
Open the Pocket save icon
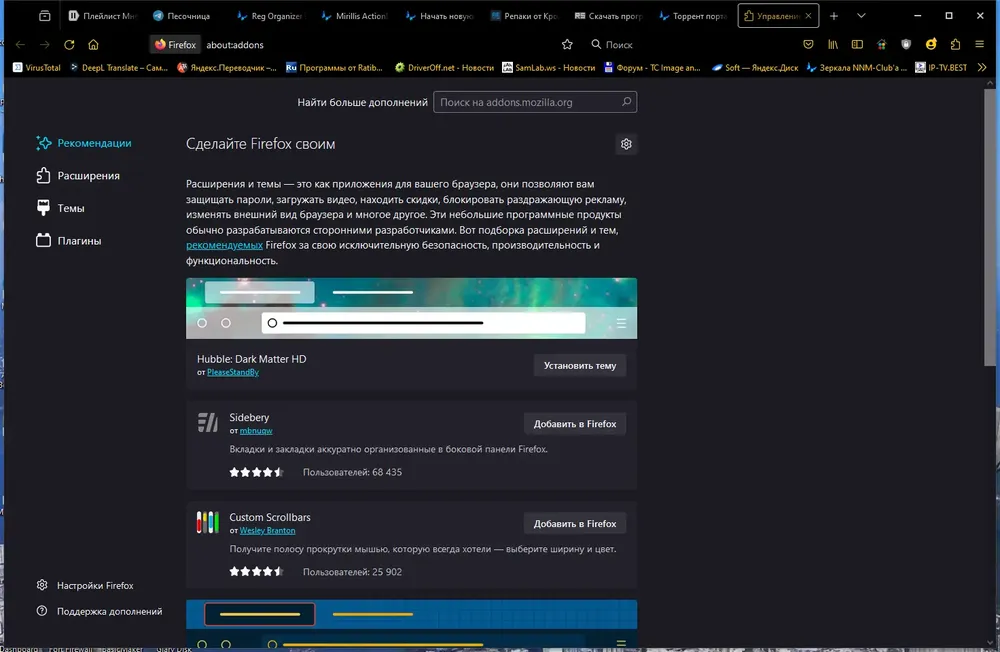[808, 45]
